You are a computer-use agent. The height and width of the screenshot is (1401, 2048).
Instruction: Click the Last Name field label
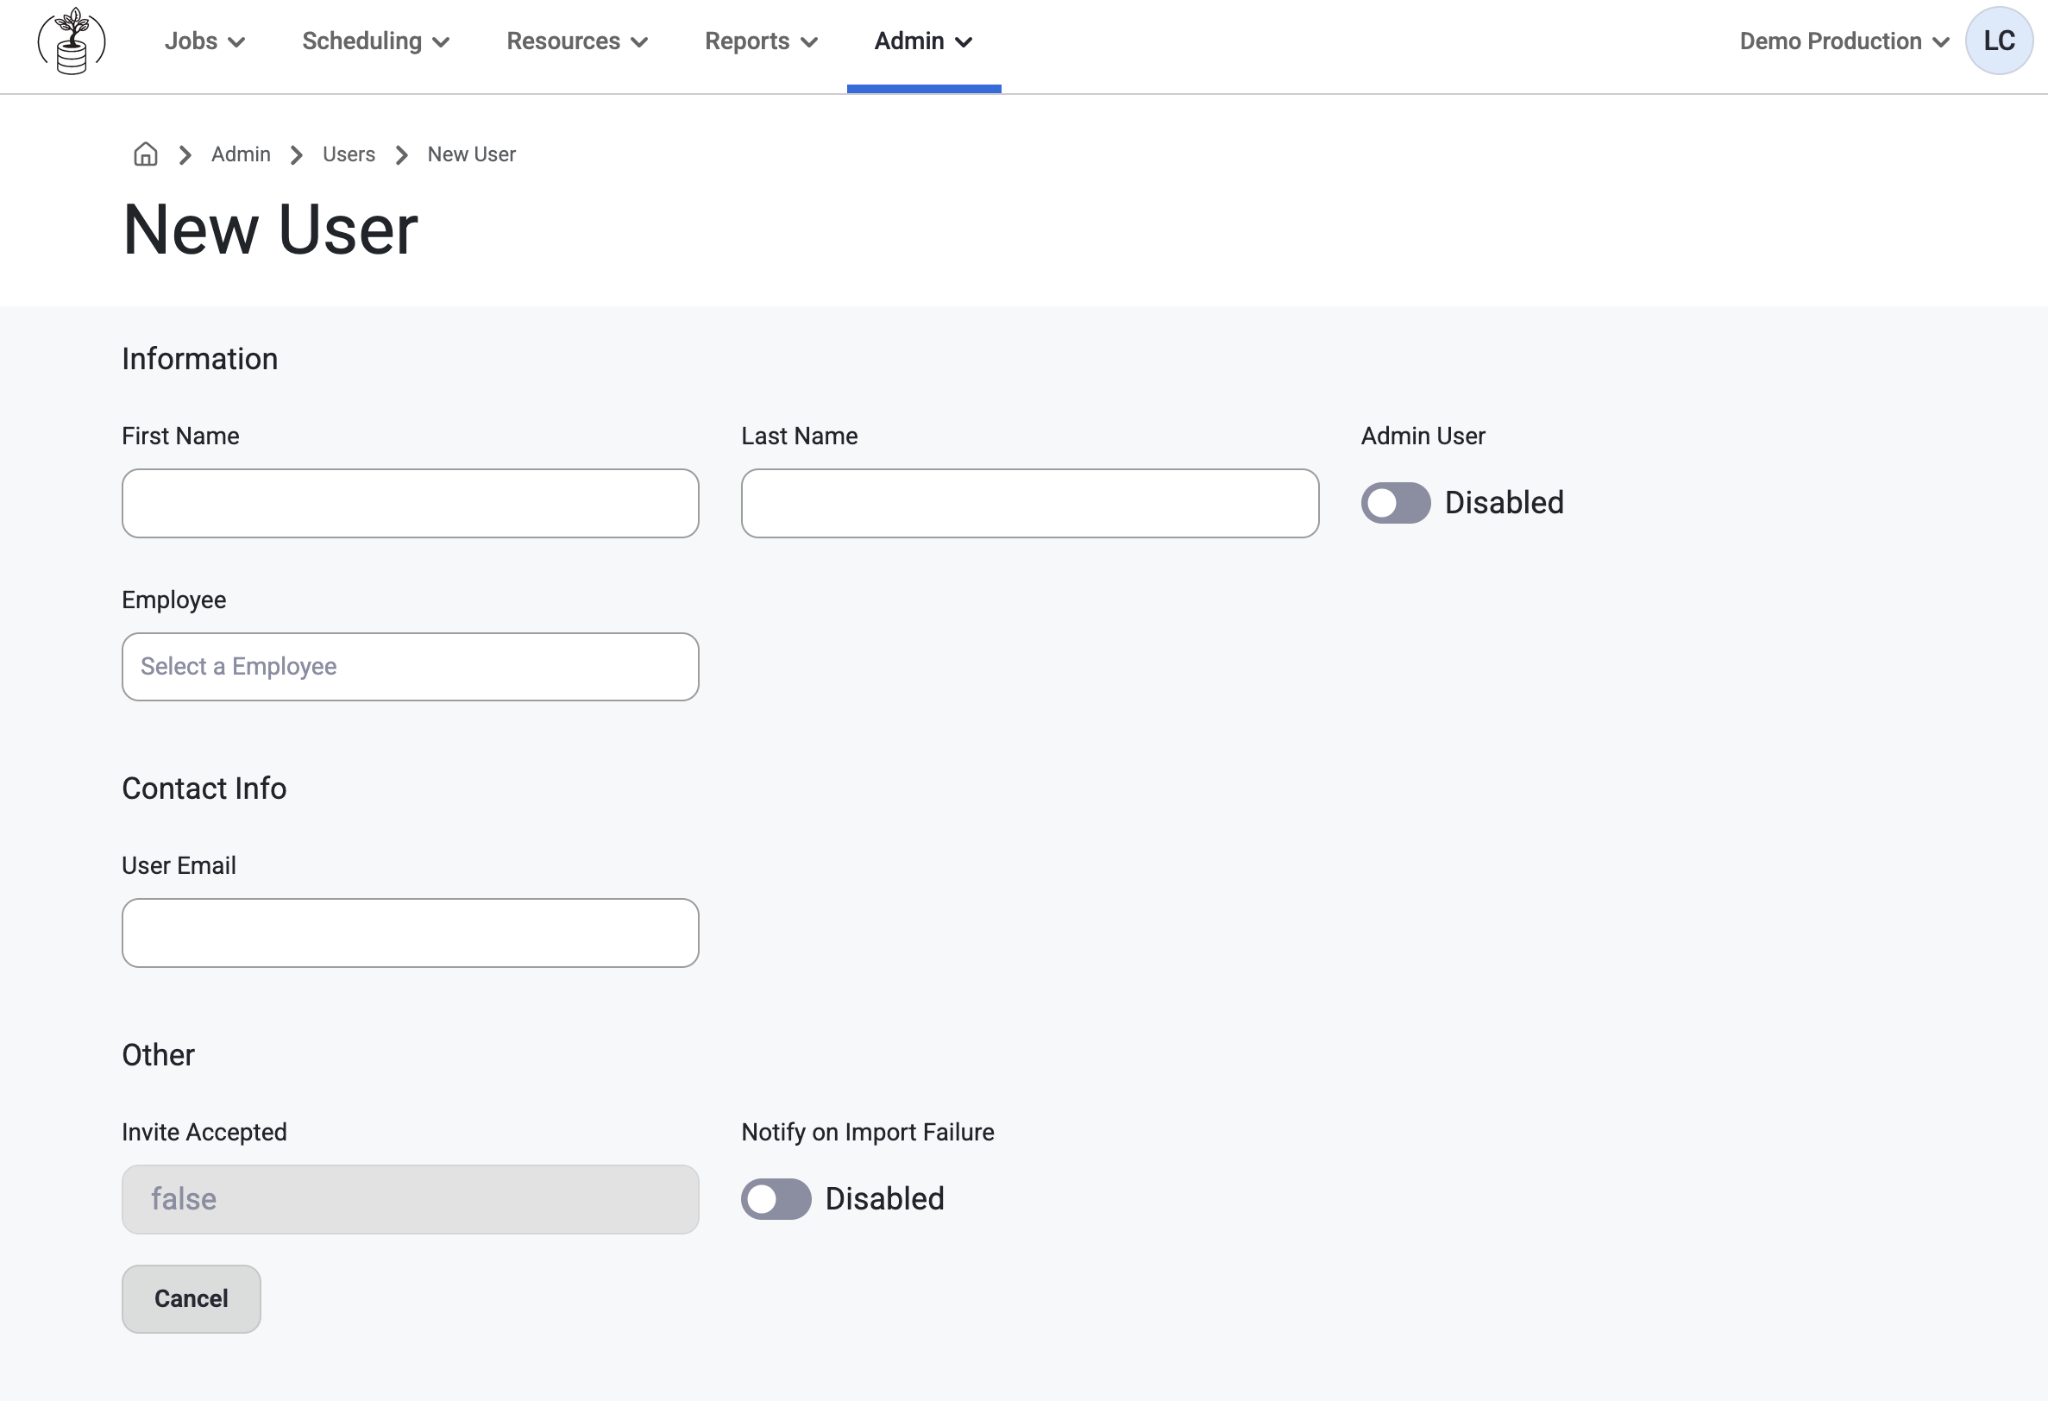800,436
